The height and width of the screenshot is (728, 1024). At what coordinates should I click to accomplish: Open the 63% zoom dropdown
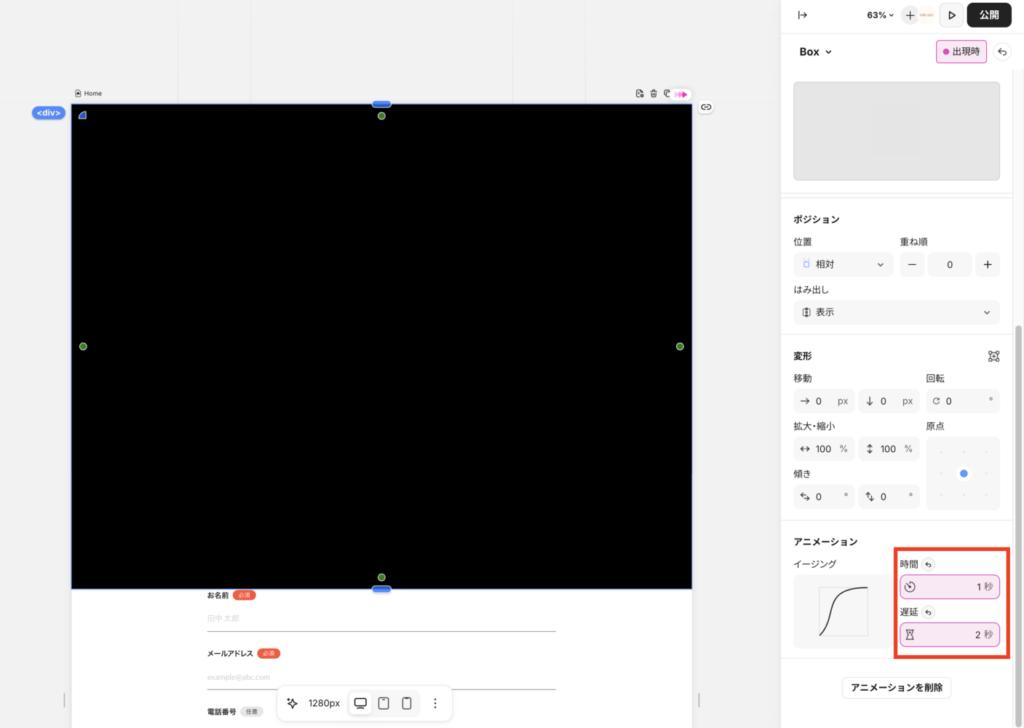(x=880, y=15)
